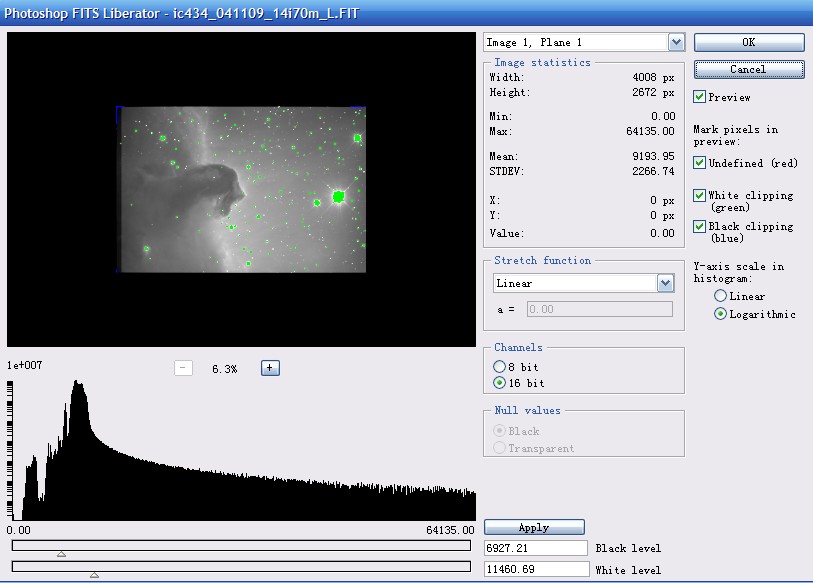Click the histogram maximum label 64135.00
The height and width of the screenshot is (583, 813).
coord(450,530)
